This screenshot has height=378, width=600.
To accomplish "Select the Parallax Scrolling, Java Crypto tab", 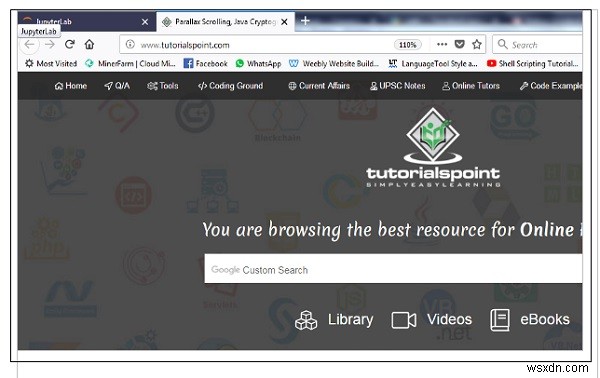I will click(x=225, y=21).
